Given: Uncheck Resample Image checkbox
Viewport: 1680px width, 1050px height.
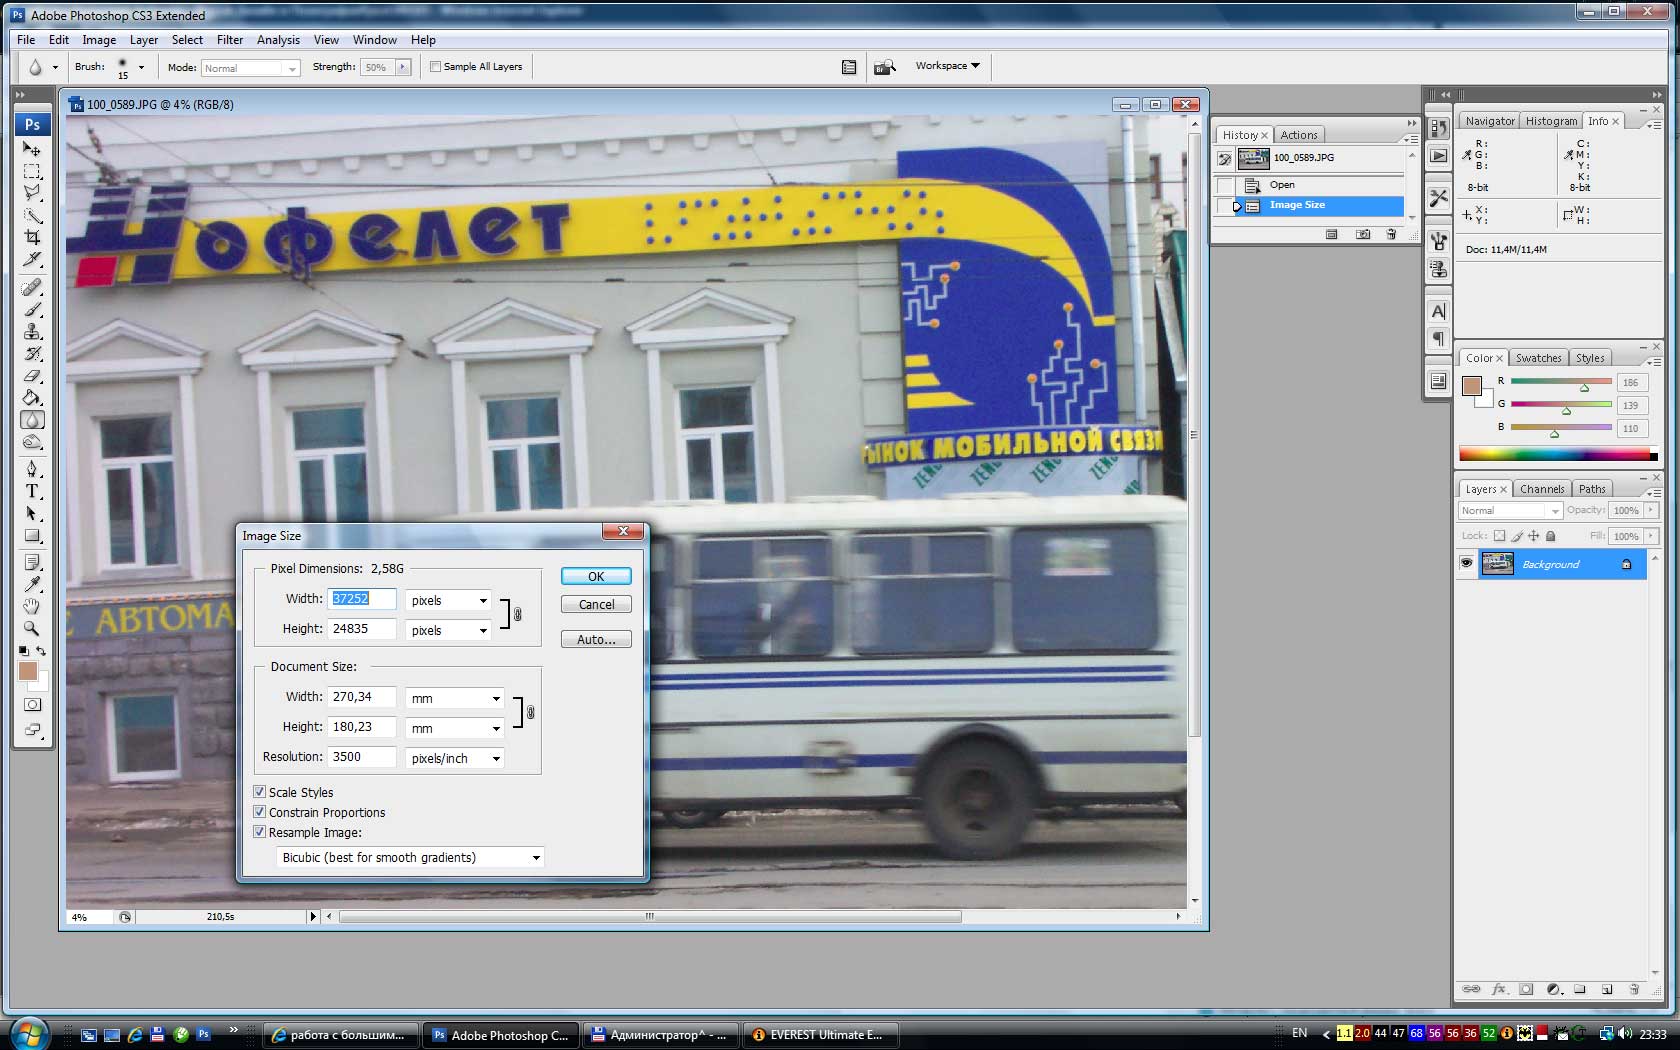Looking at the screenshot, I should click(x=260, y=832).
